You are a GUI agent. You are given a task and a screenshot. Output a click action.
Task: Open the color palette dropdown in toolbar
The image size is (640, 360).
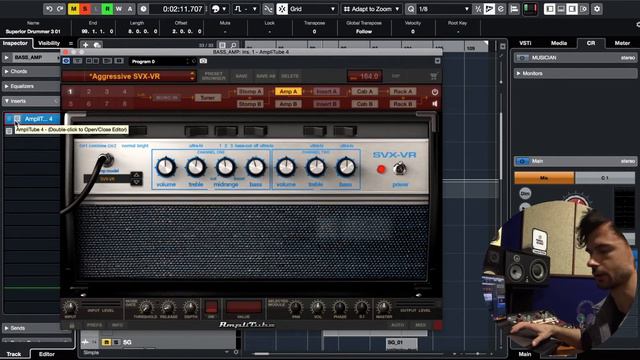point(219,9)
